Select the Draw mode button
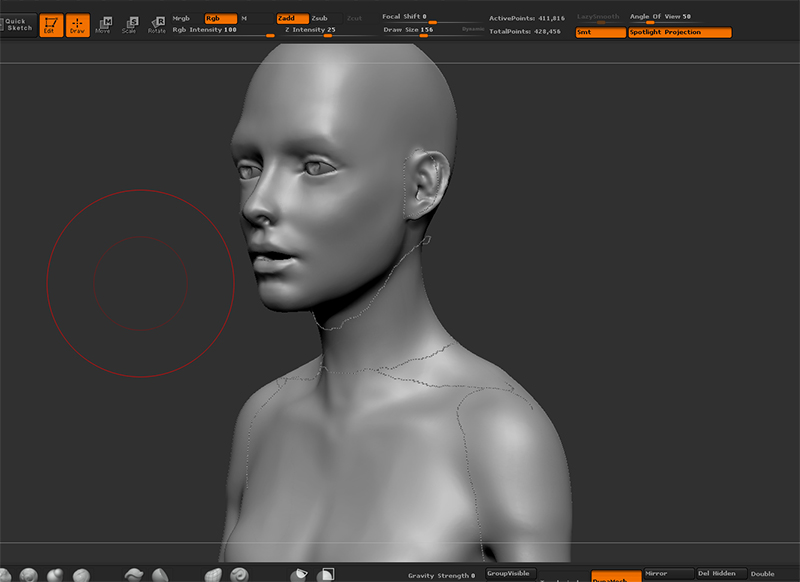This screenshot has width=800, height=582. pos(78,25)
